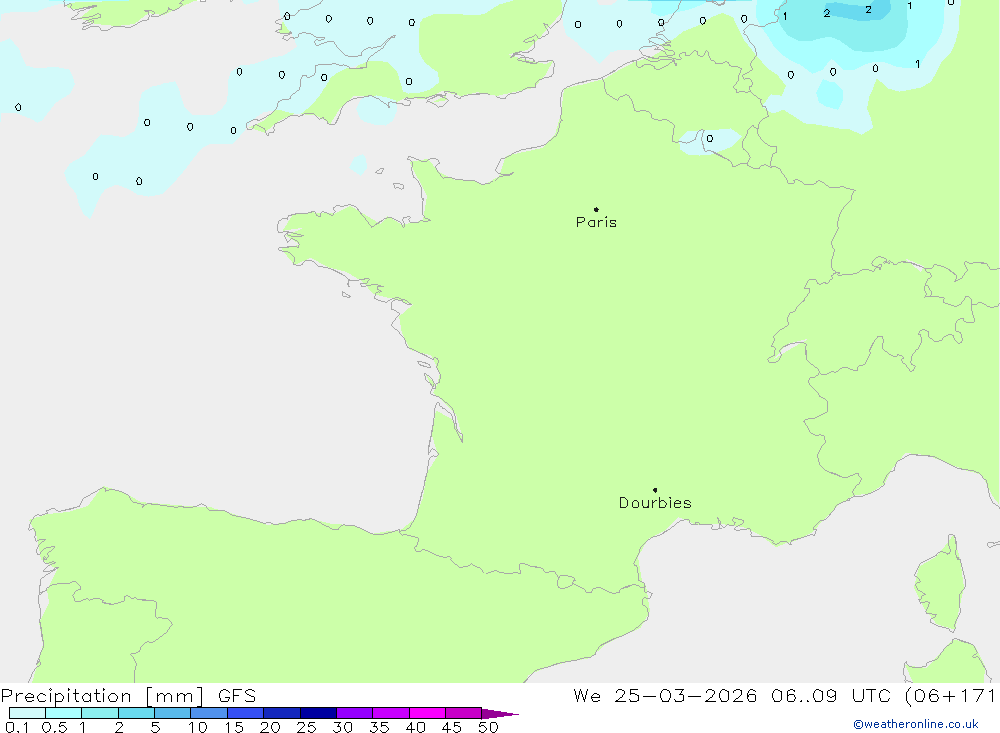Select the 45–50 mm legend color swatch
The height and width of the screenshot is (733, 1000).
pos(463,713)
